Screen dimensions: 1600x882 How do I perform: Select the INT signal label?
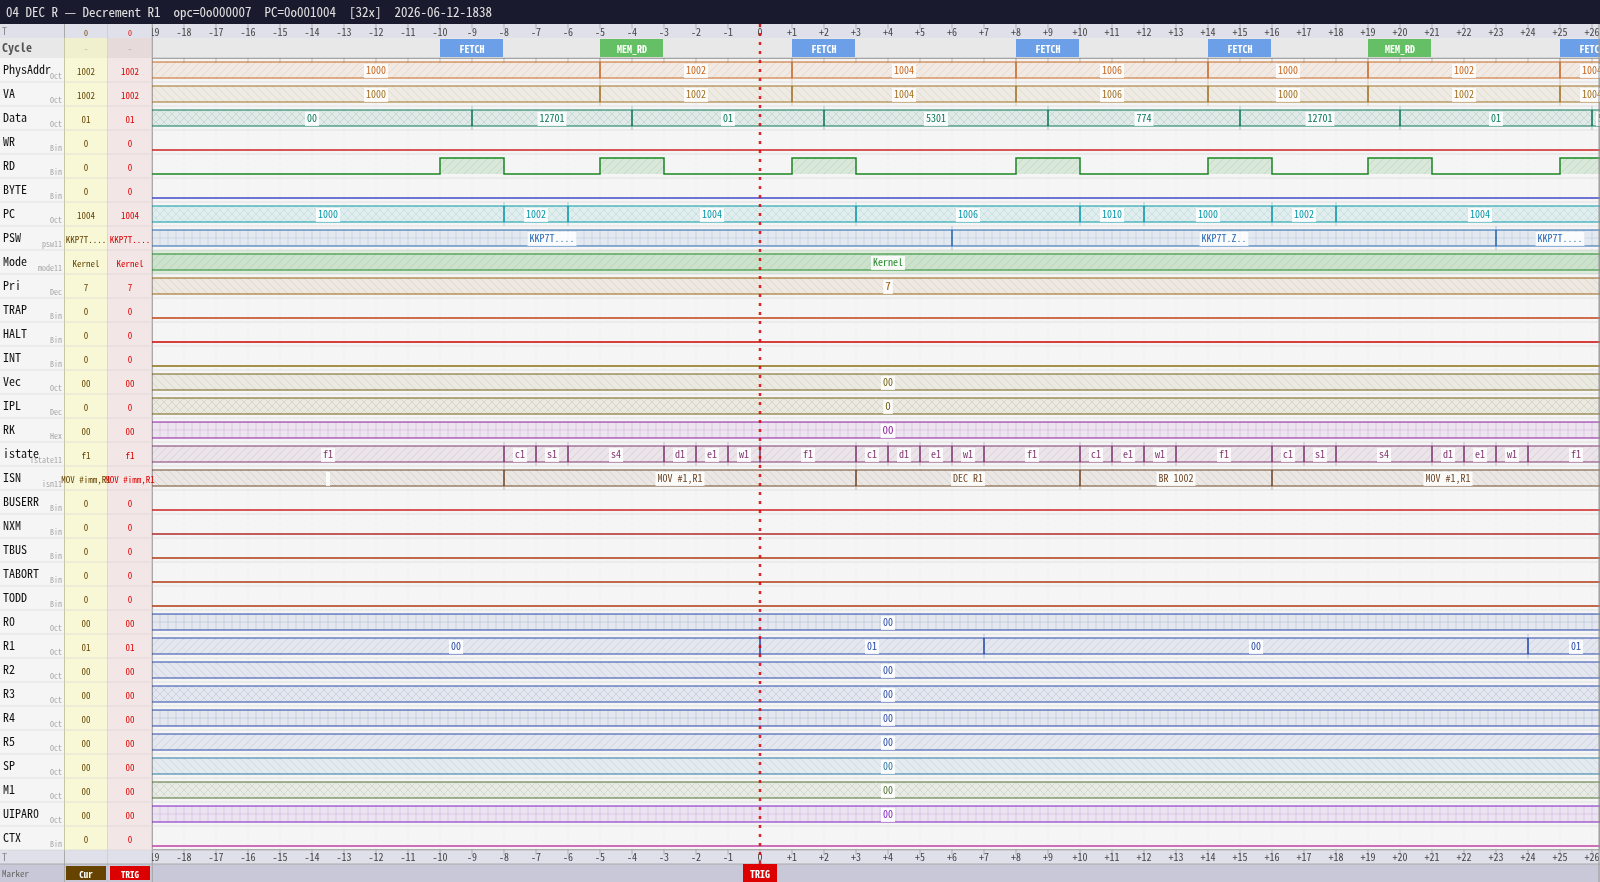click(x=12, y=358)
